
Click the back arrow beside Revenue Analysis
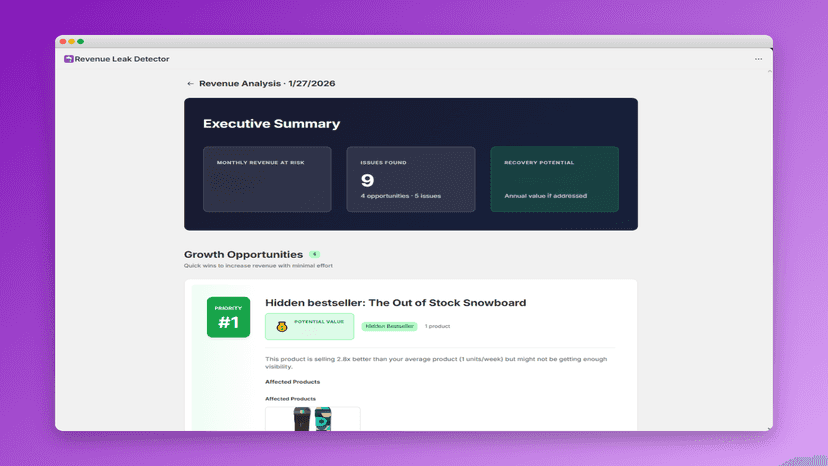[190, 83]
